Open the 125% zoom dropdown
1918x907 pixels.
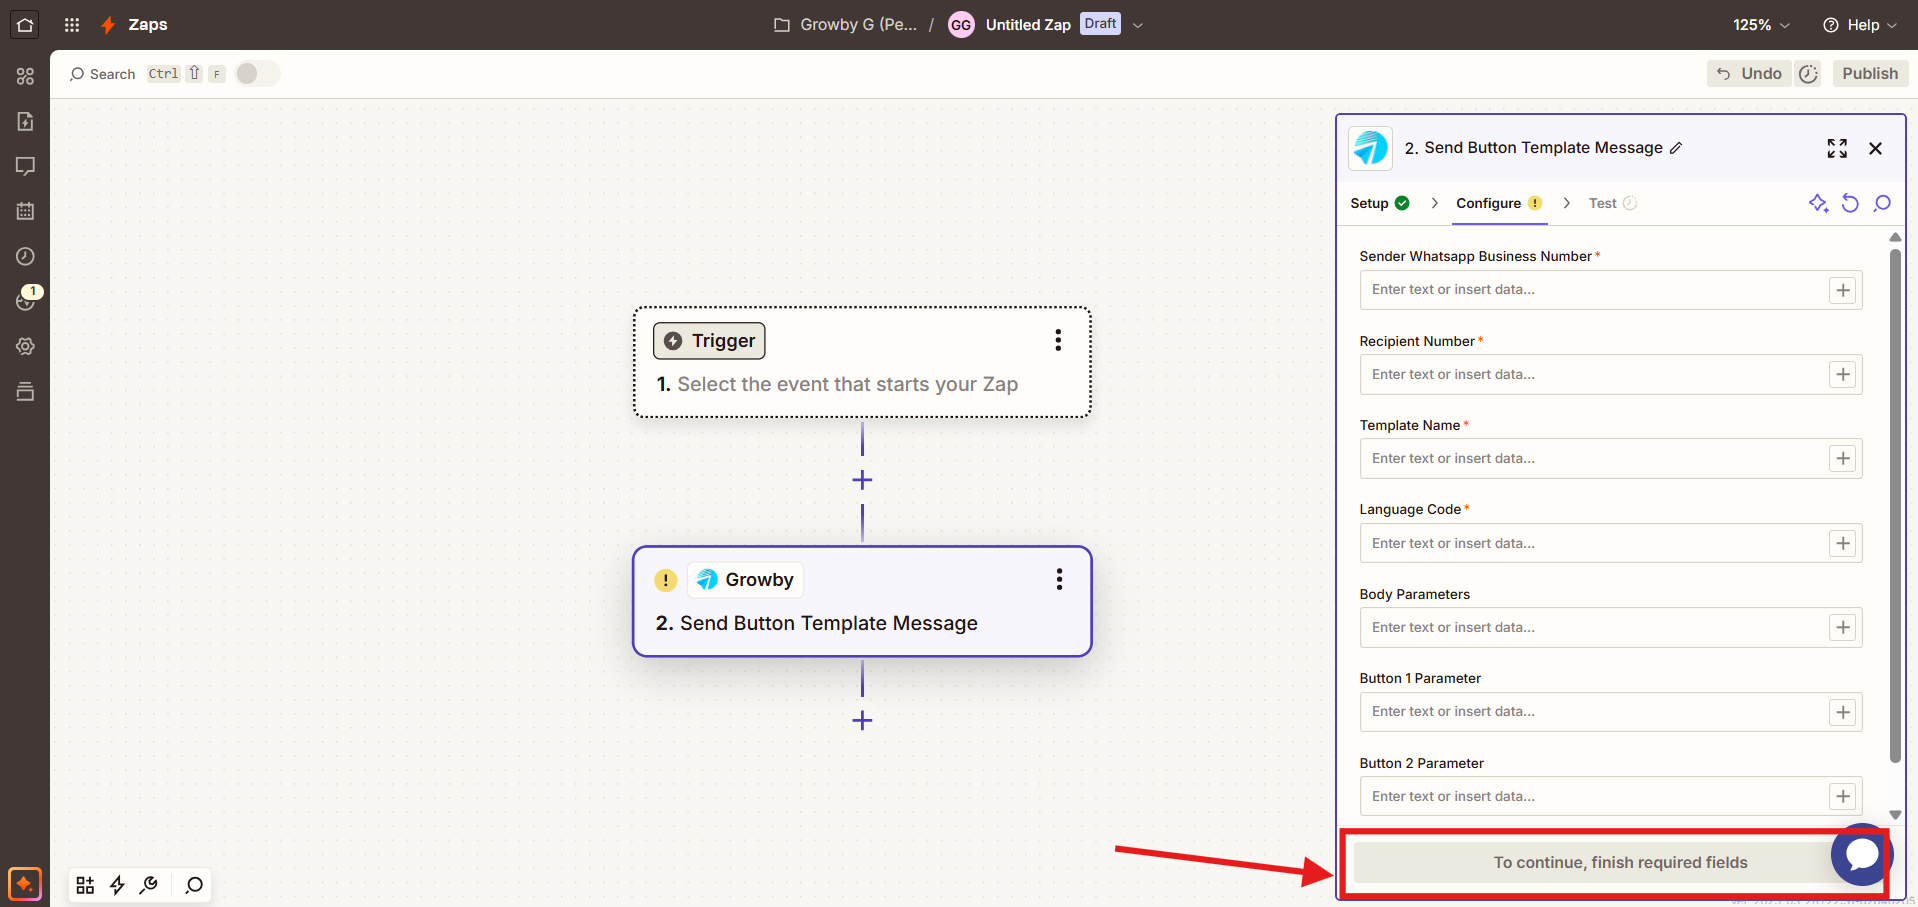1761,25
